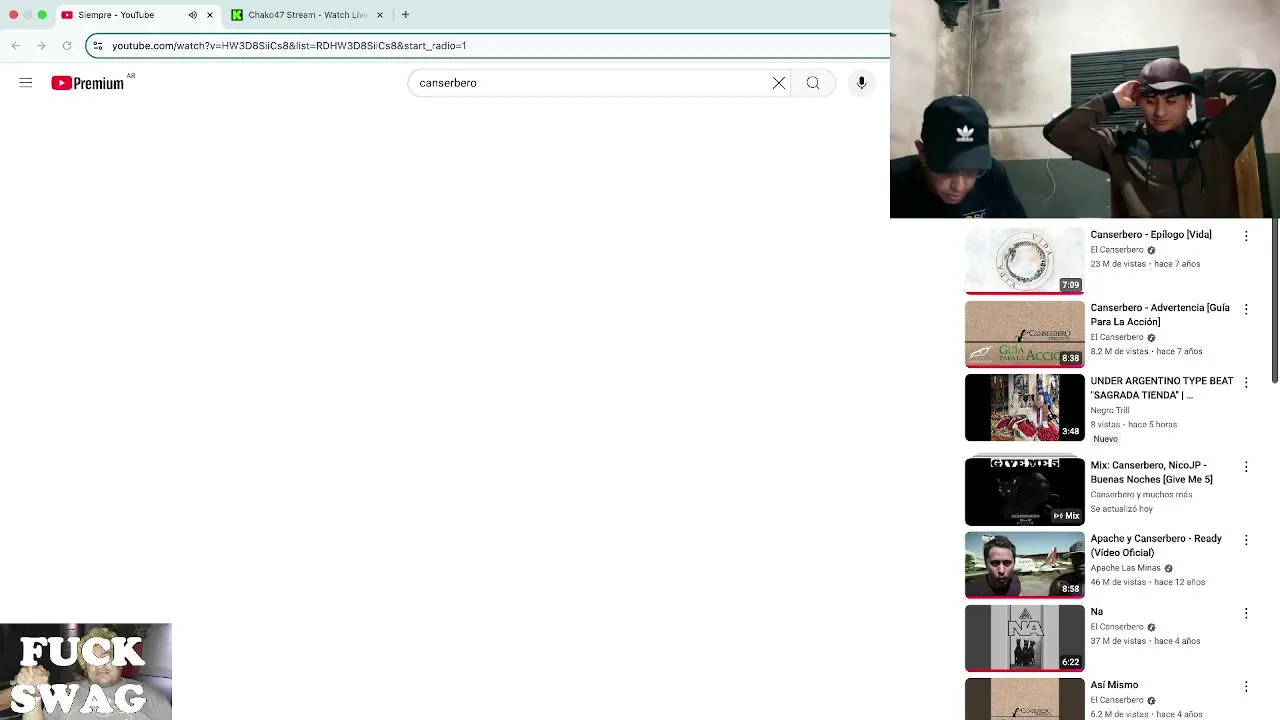Click title Canserbero - Advertencia [Guía Para La Acción]
Screen dimensions: 1280x720
1160,315
